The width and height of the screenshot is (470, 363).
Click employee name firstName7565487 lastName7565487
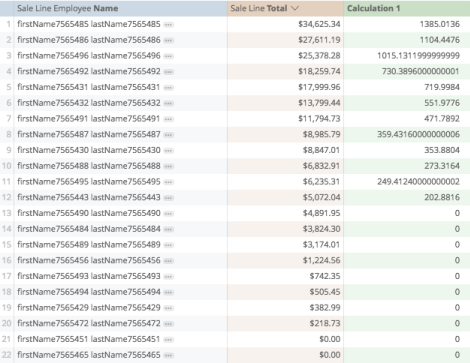pyautogui.click(x=89, y=134)
